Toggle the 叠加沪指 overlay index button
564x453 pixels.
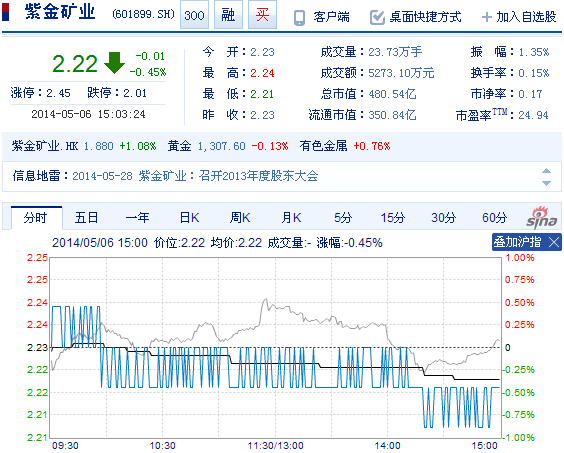pyautogui.click(x=517, y=242)
